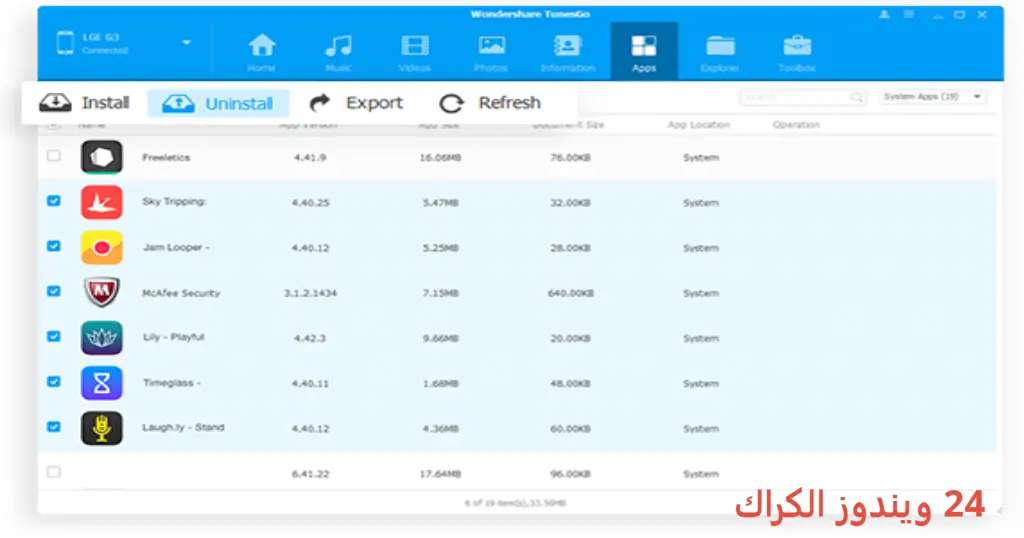
Task: Select the Apps tab
Action: pos(644,51)
